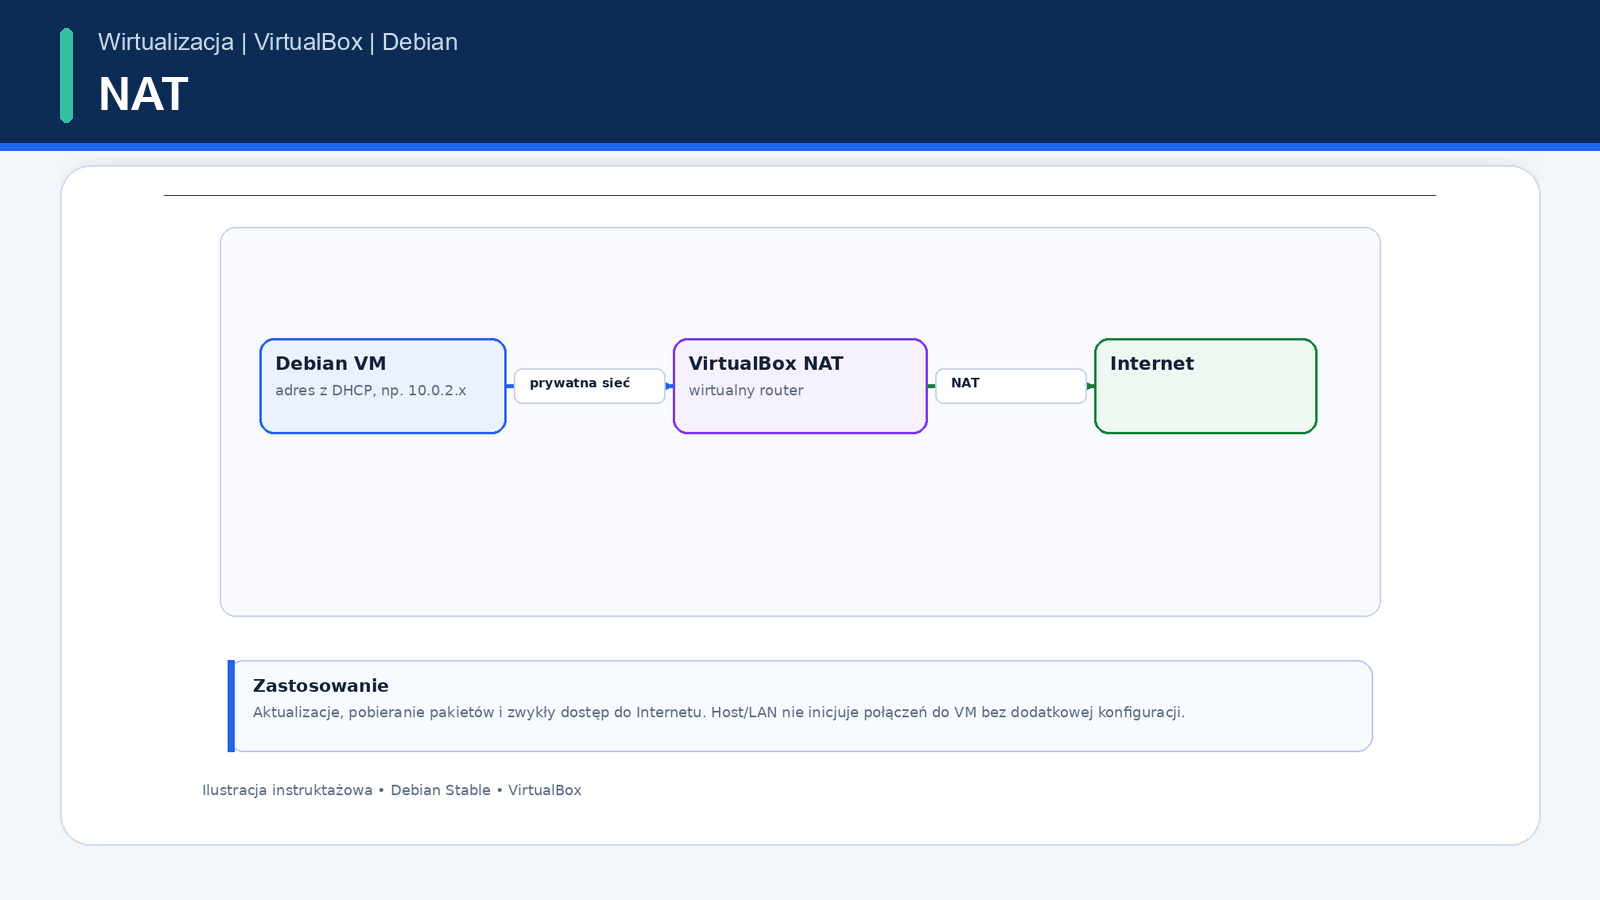Image resolution: width=1600 pixels, height=900 pixels.
Task: Click the "adres z DHCP, np. 10.0.2.x" text
Action: click(x=371, y=391)
